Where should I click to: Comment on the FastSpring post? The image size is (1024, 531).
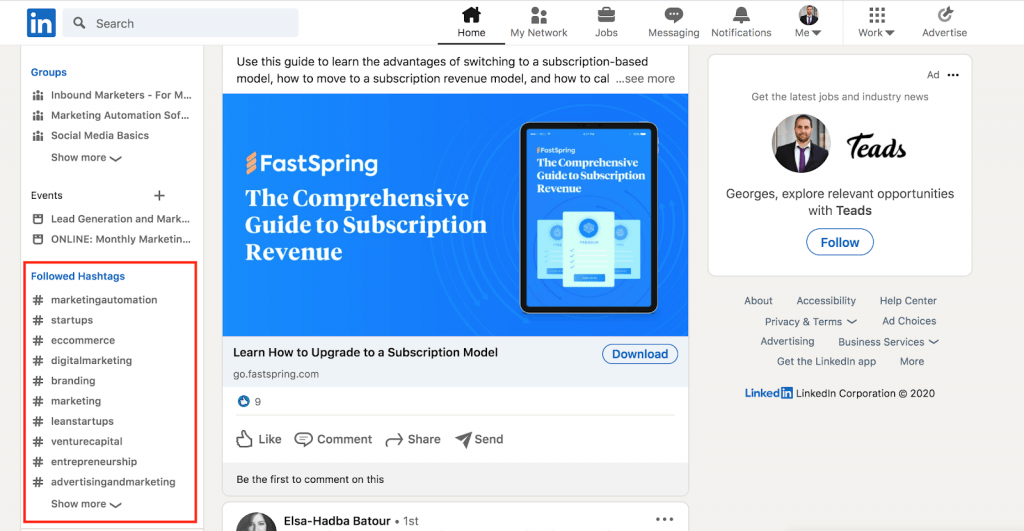(x=333, y=439)
